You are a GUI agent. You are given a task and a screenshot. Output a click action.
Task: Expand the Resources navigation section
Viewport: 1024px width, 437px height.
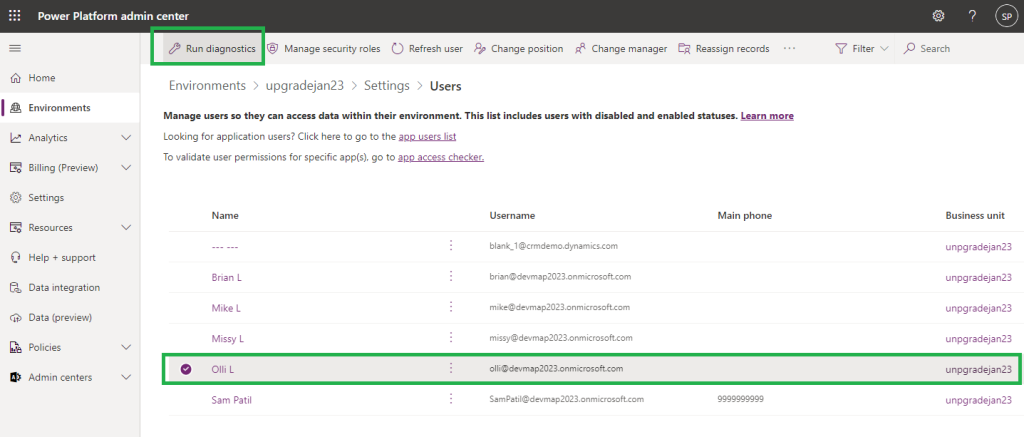125,228
